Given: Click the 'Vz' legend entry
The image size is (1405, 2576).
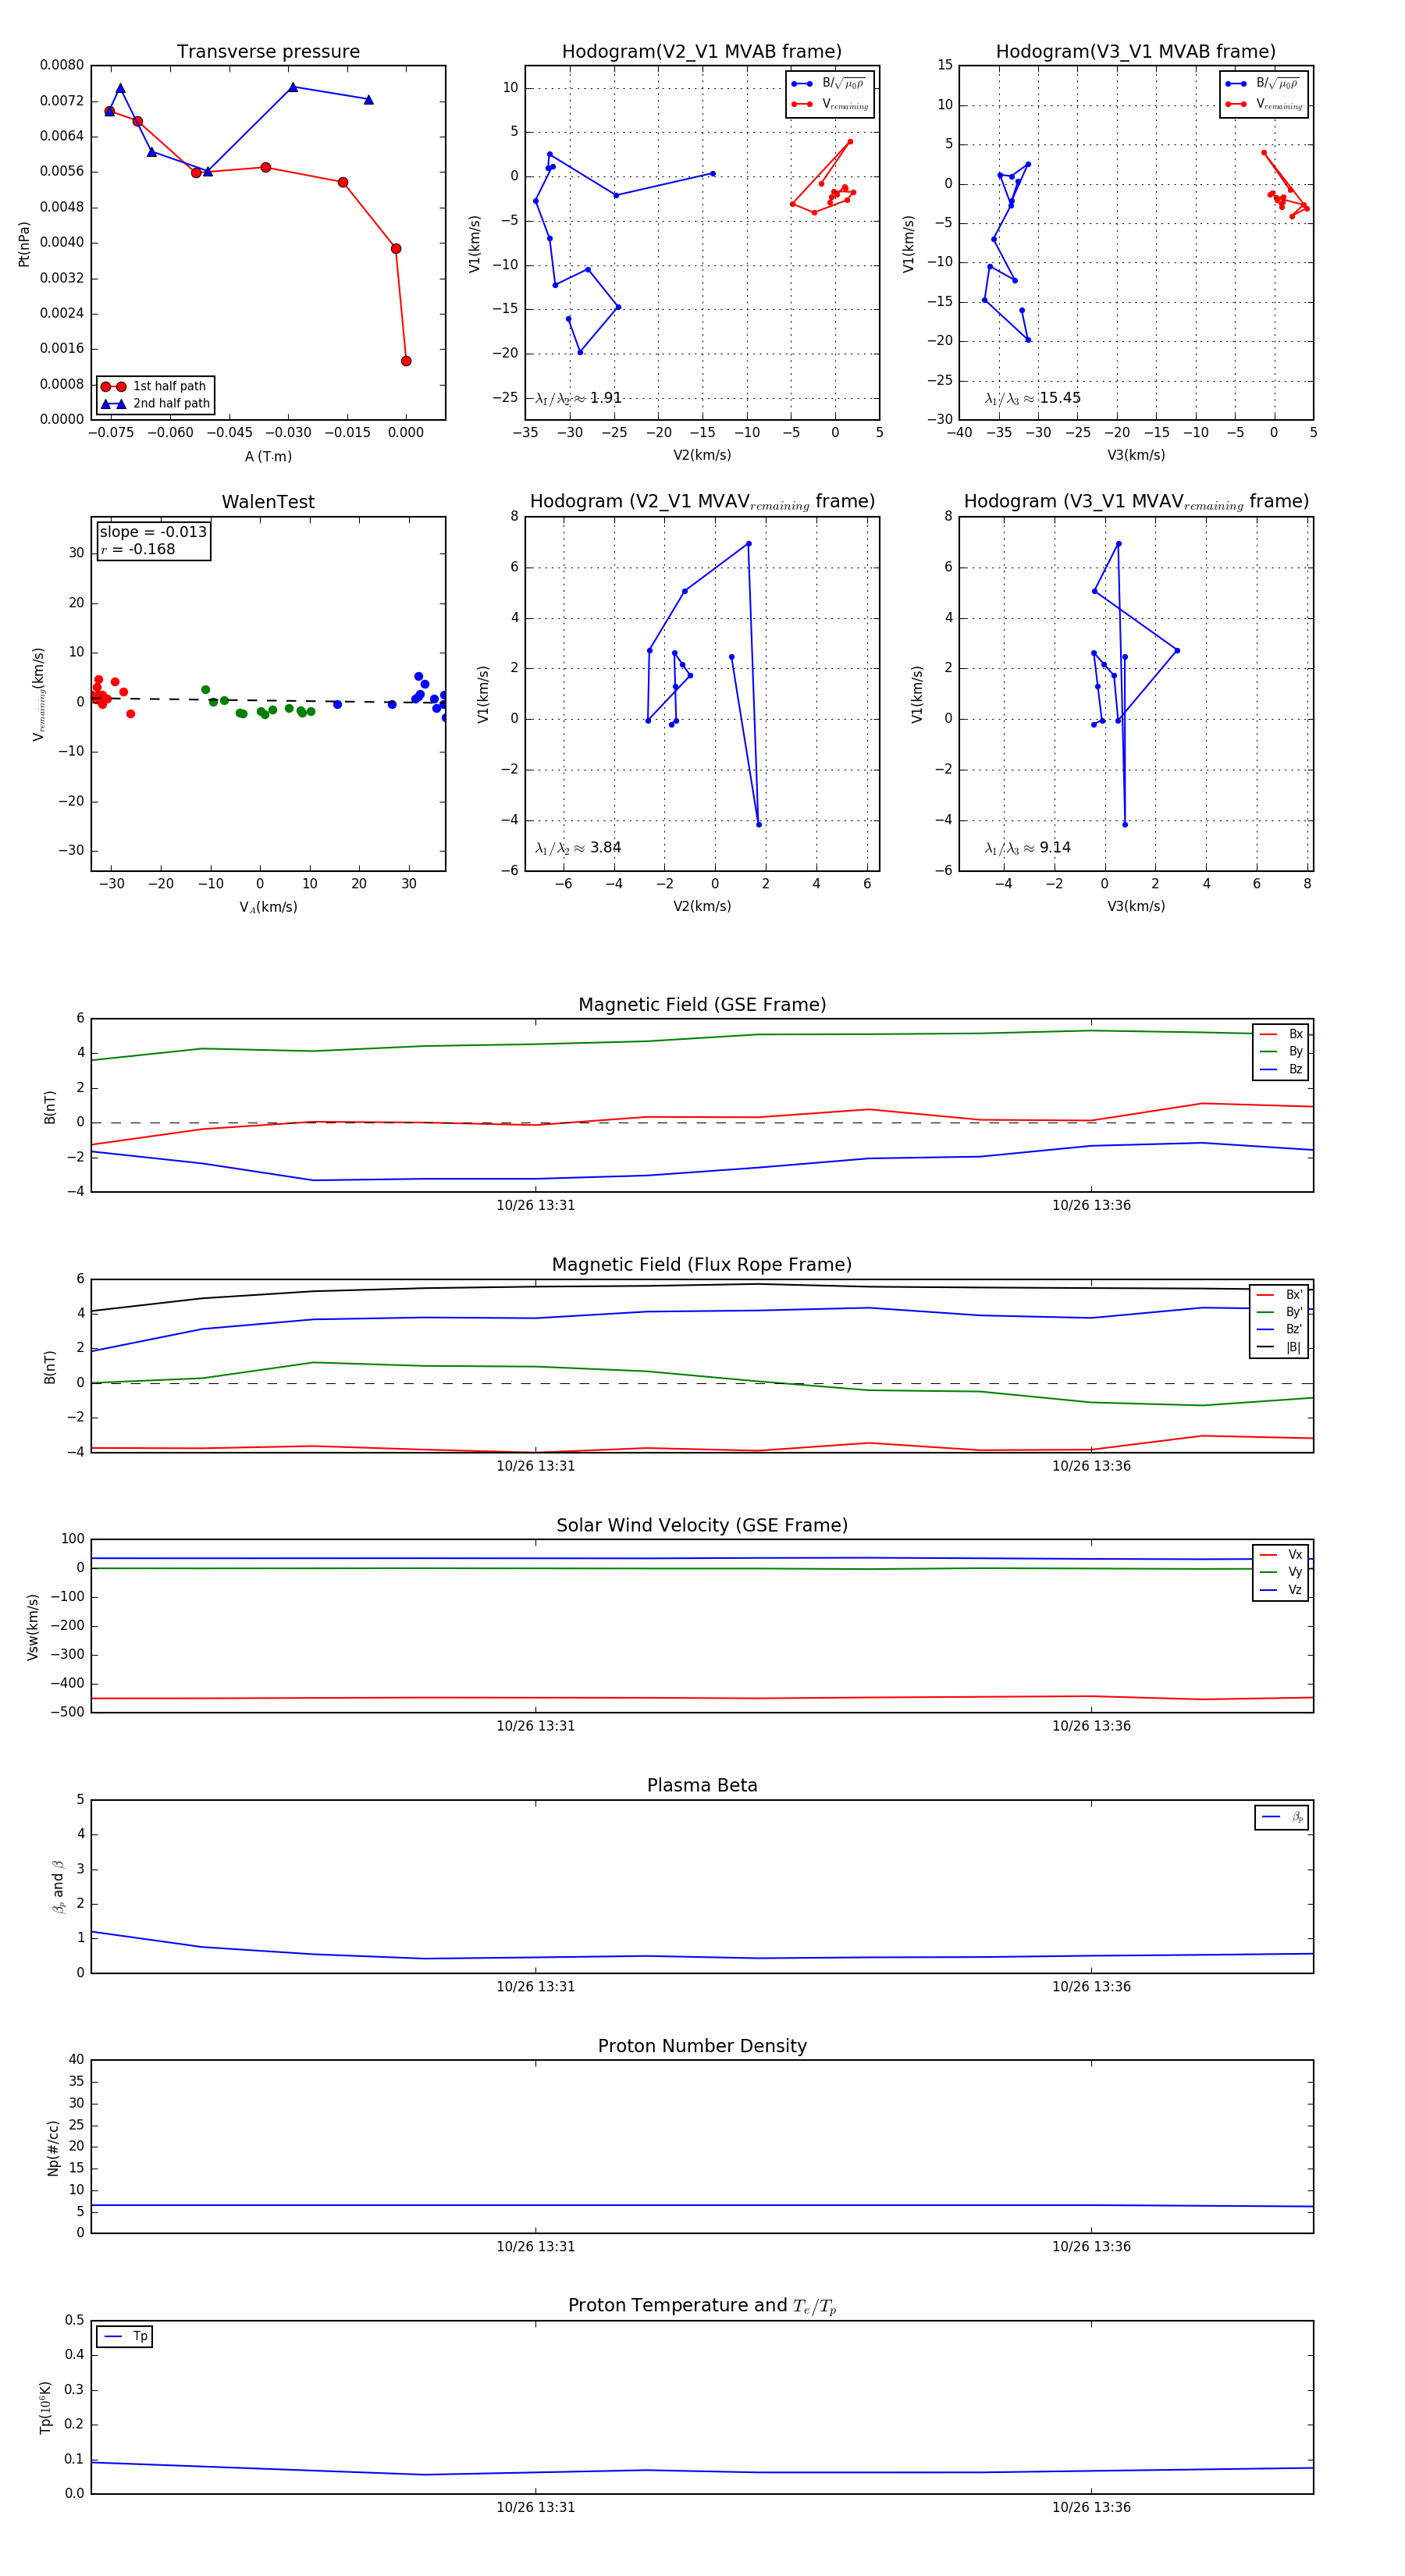Looking at the screenshot, I should pos(1281,1590).
